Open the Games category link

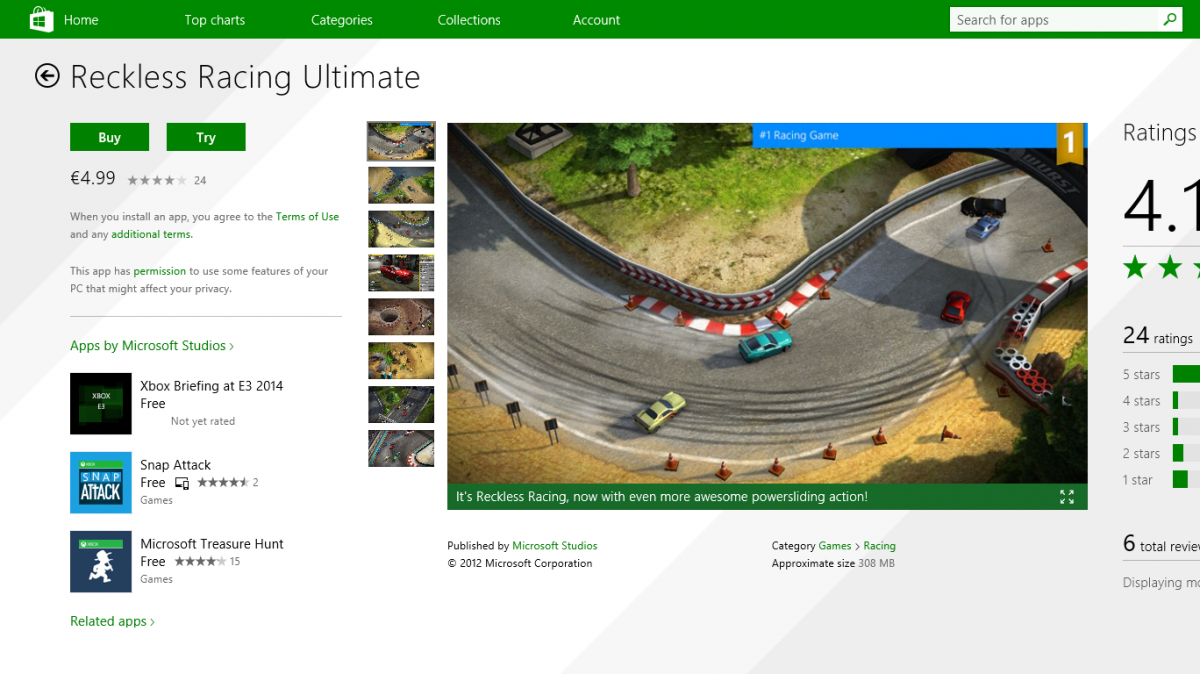835,546
